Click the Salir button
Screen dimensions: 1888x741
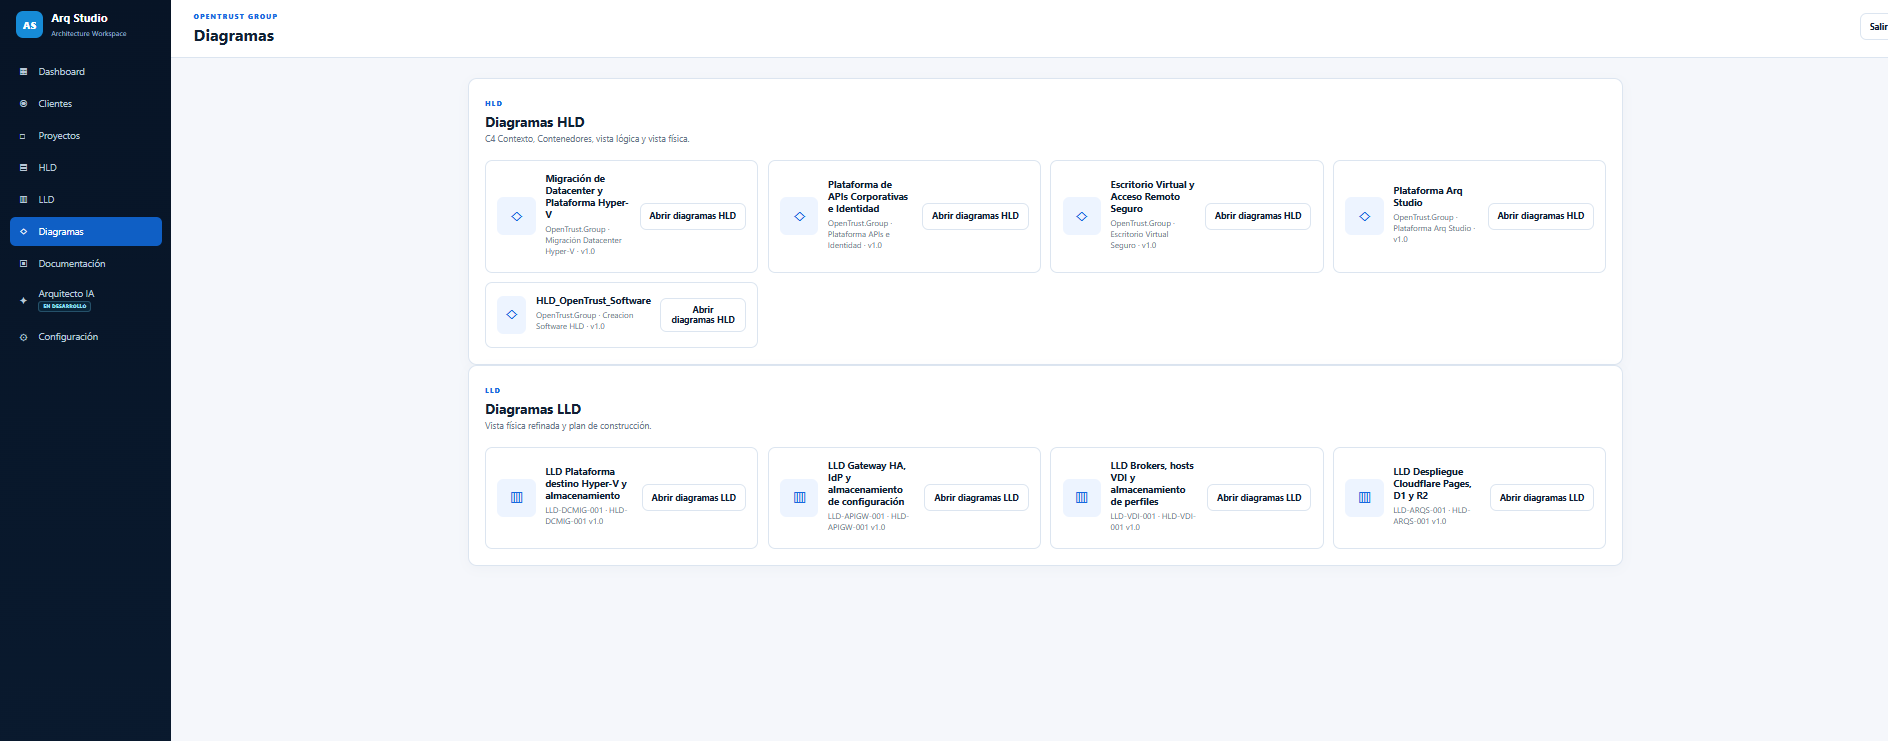tap(1876, 27)
